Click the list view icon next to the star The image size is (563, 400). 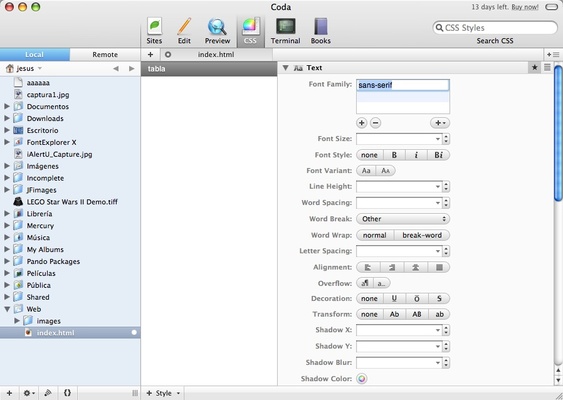(547, 68)
